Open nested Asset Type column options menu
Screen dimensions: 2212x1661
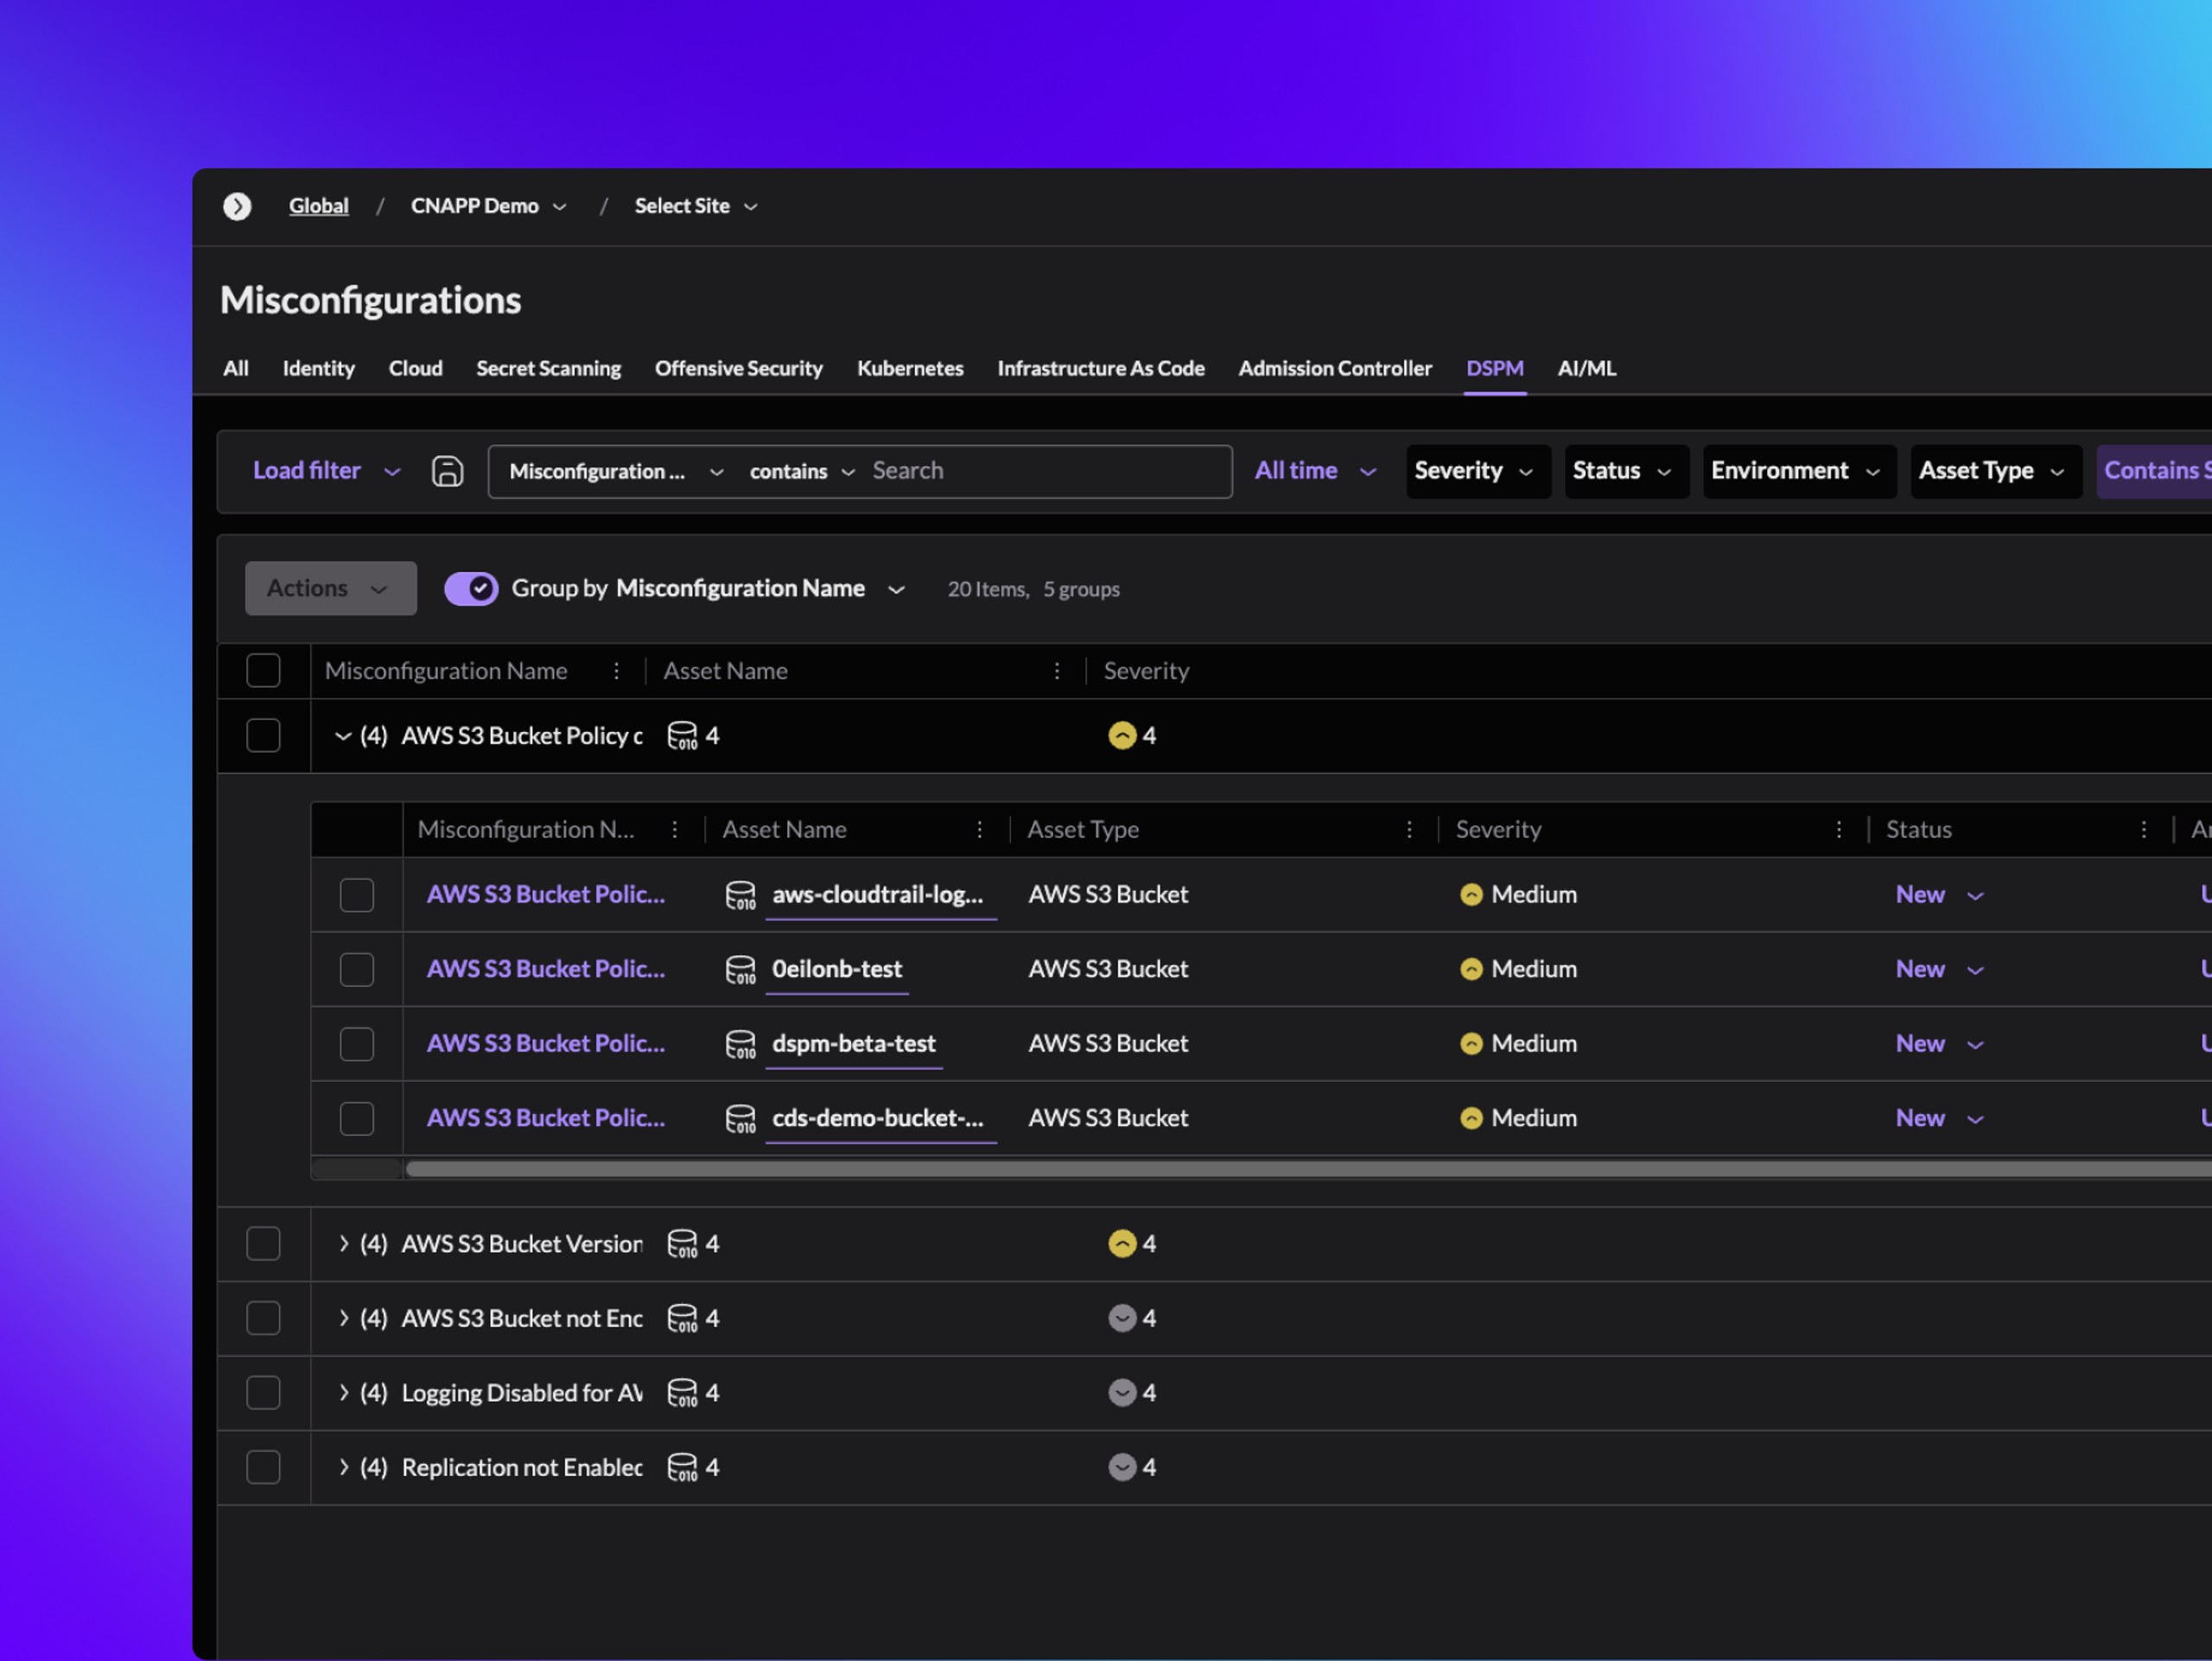pyautogui.click(x=1410, y=830)
